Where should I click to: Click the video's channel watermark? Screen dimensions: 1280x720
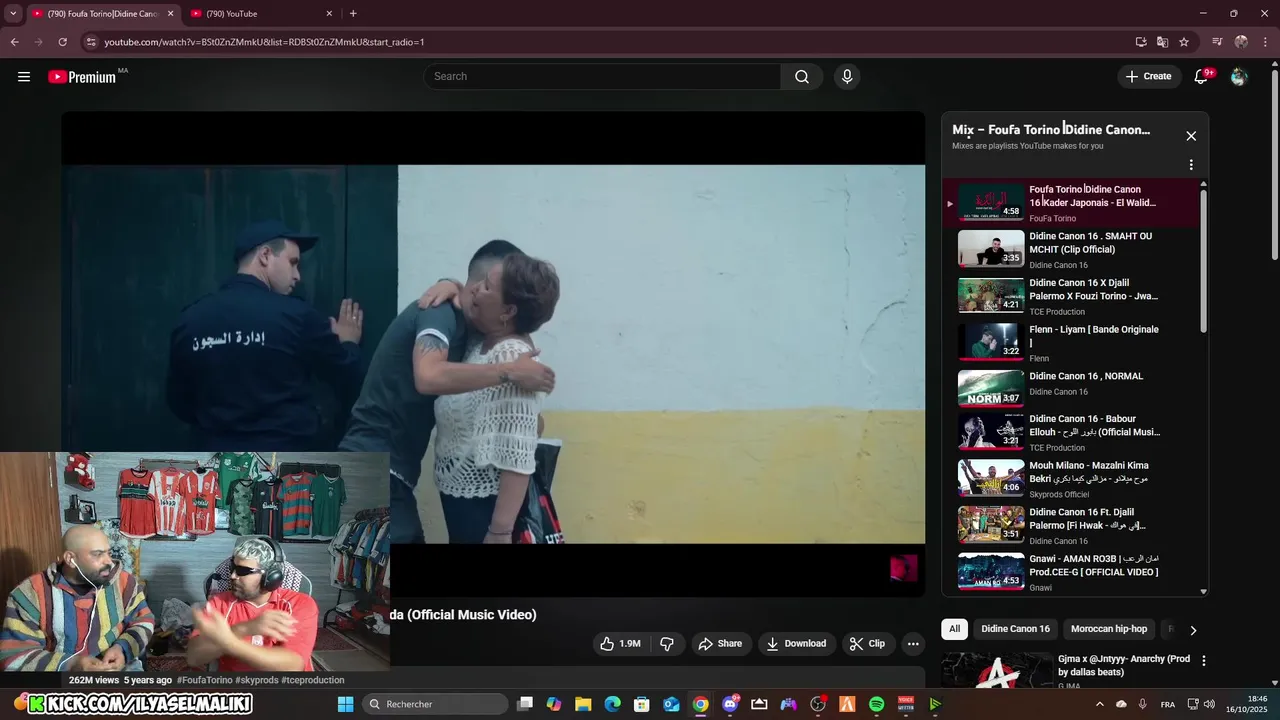point(904,568)
